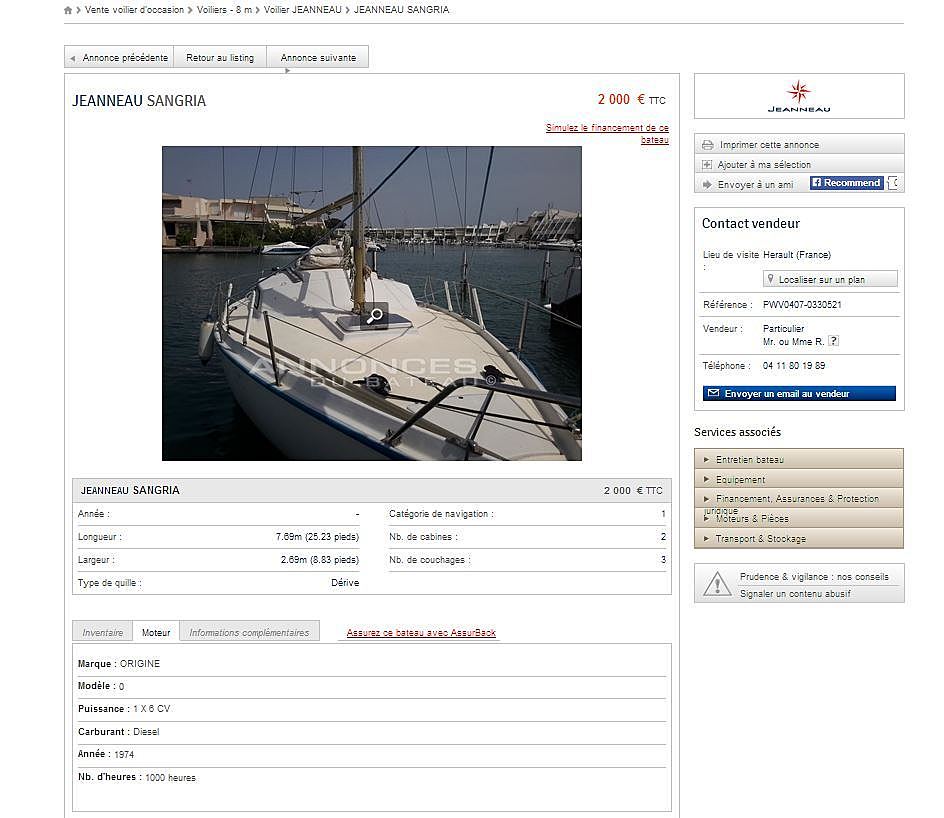Image resolution: width=944 pixels, height=818 pixels.
Task: Click Simulez le financement de ce bateau
Action: pyautogui.click(x=607, y=134)
